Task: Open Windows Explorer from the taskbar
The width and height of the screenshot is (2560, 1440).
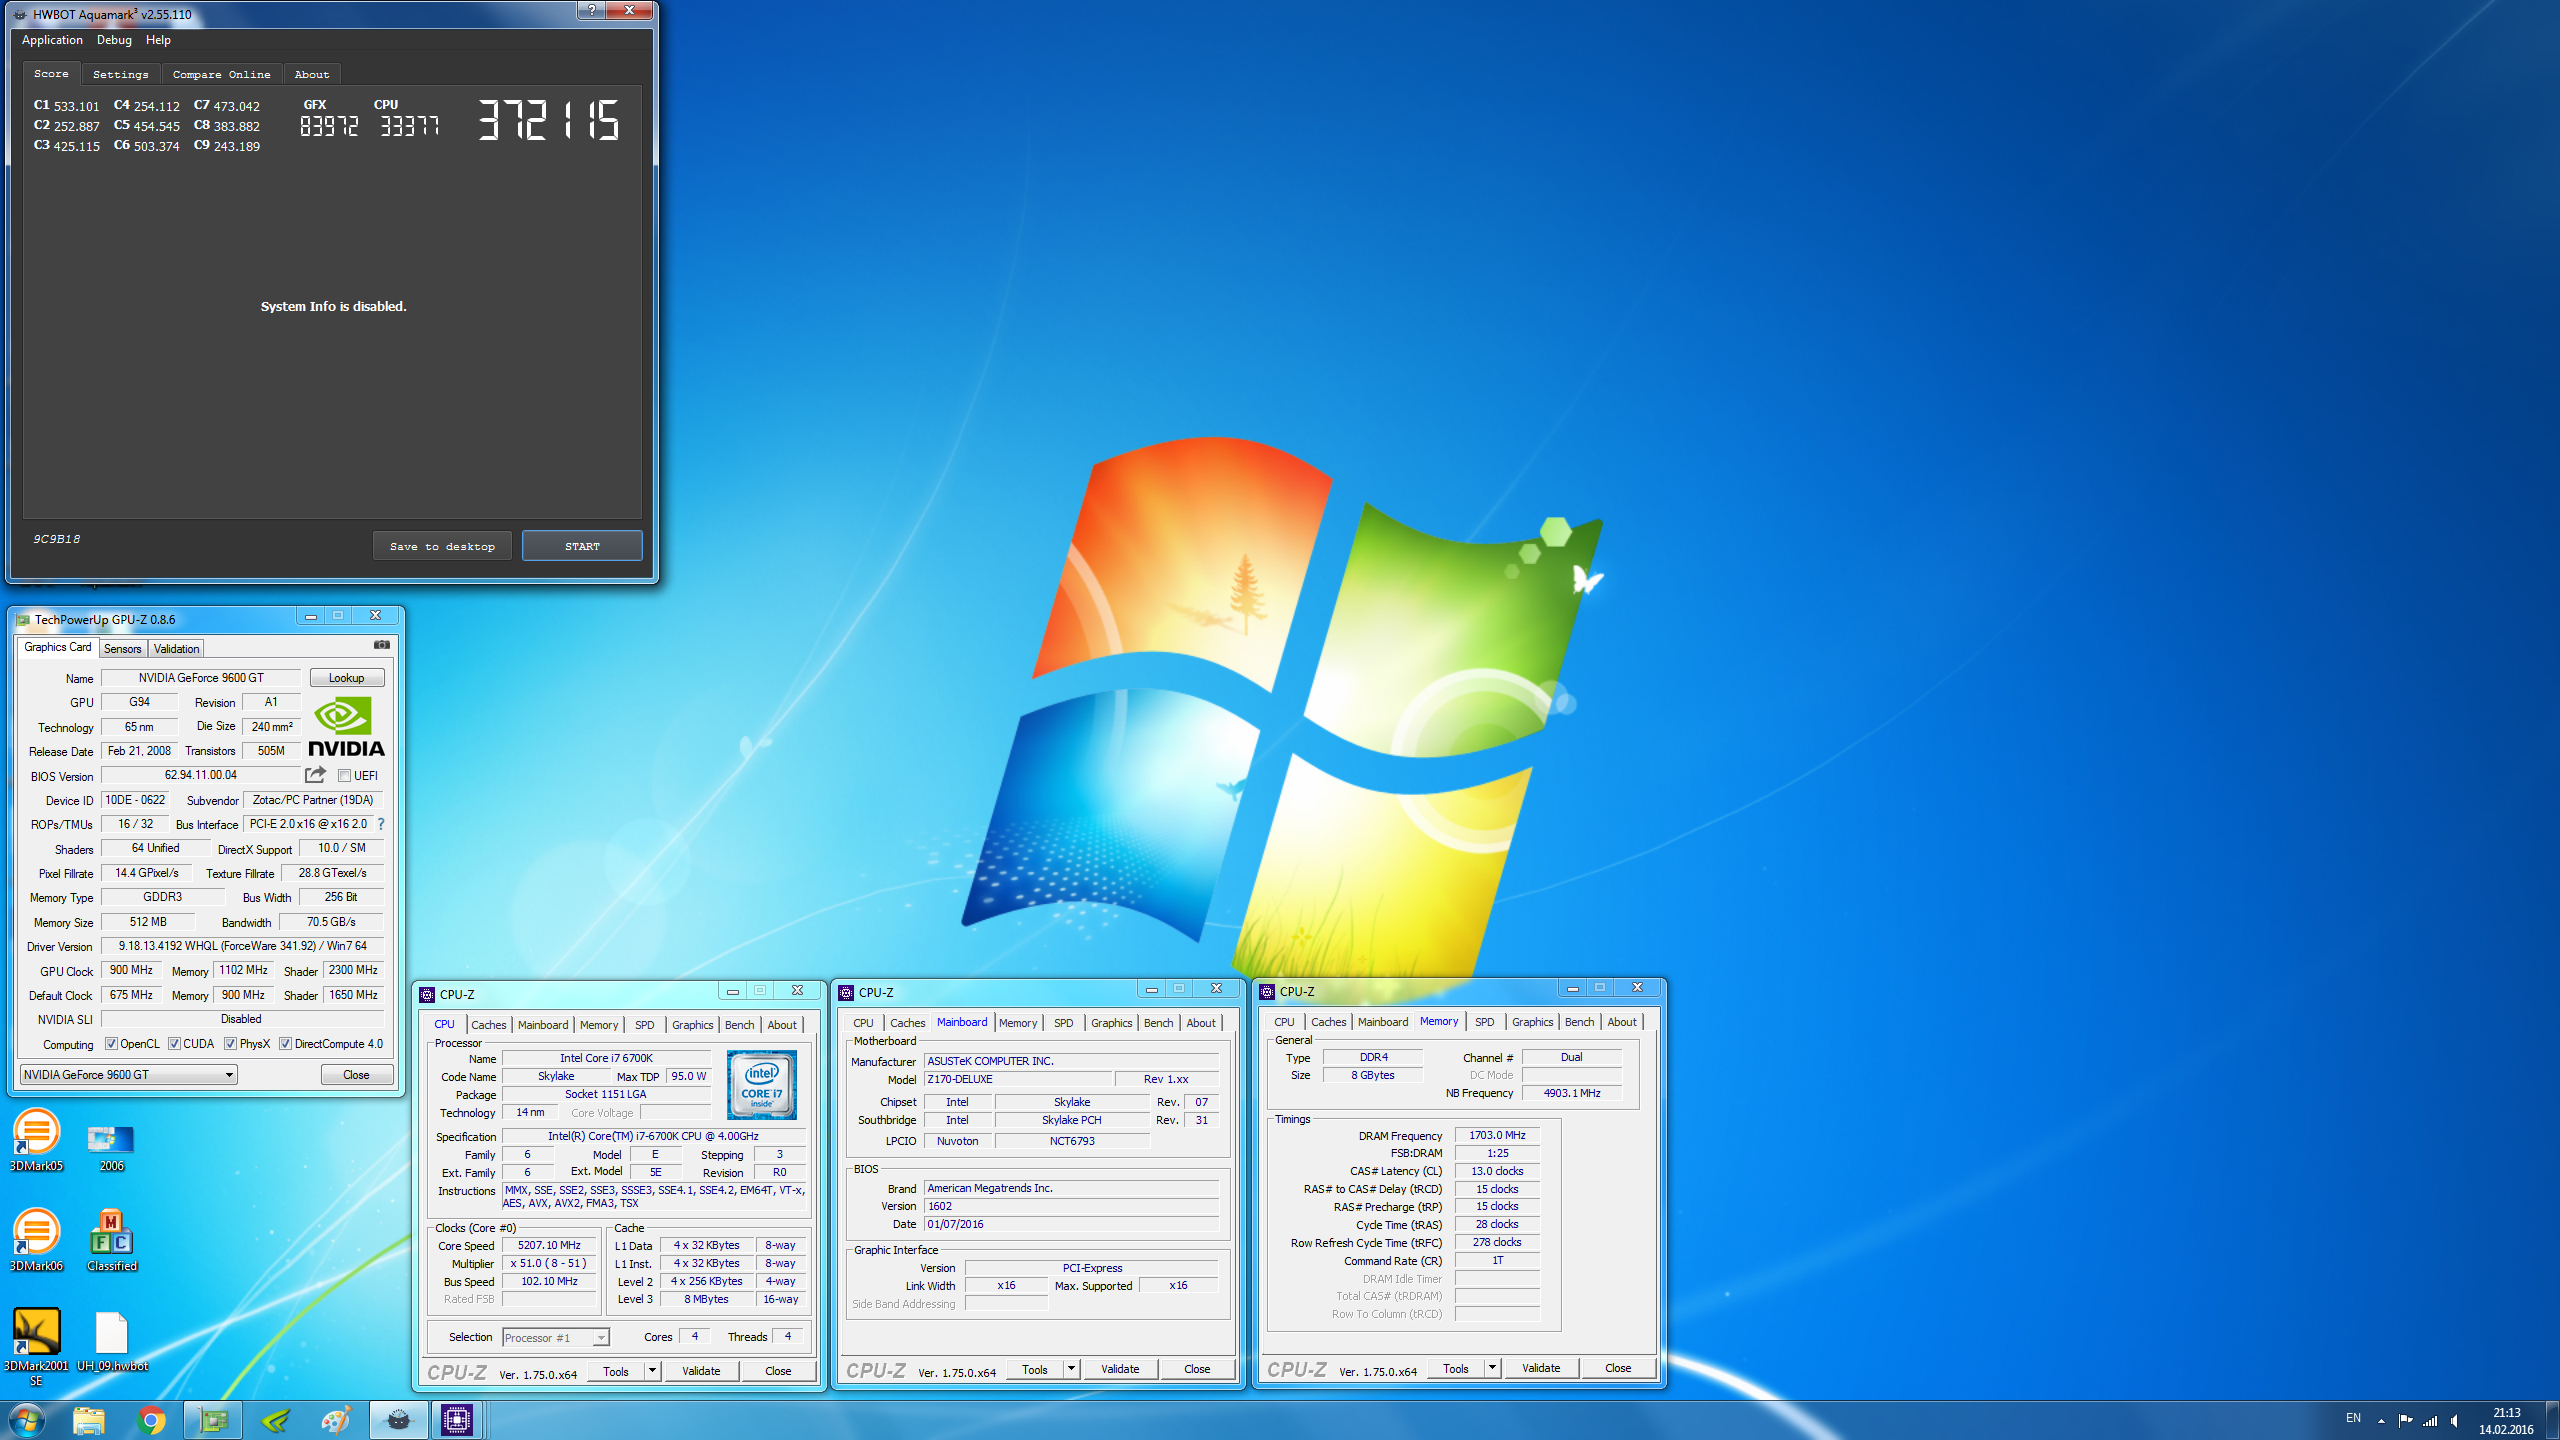Action: 88,1420
